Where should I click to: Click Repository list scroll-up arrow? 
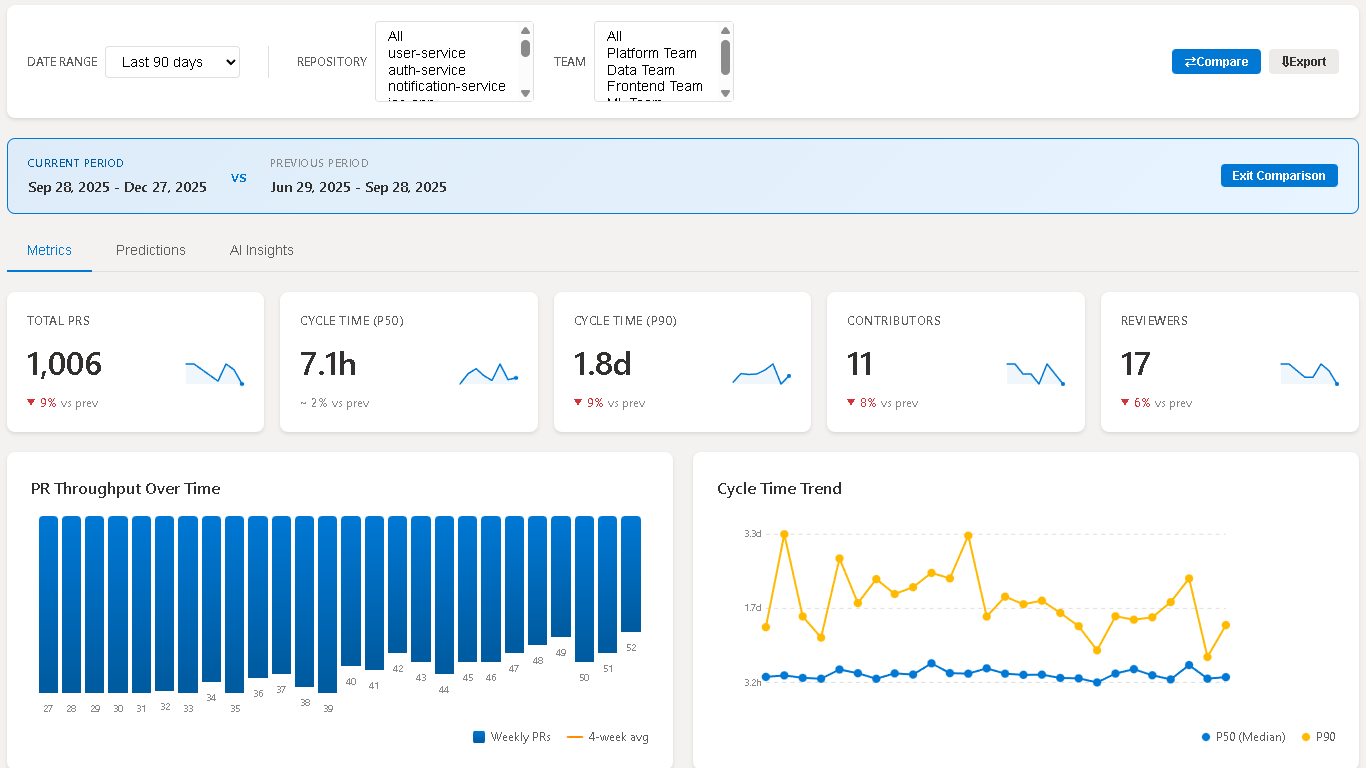coord(526,30)
